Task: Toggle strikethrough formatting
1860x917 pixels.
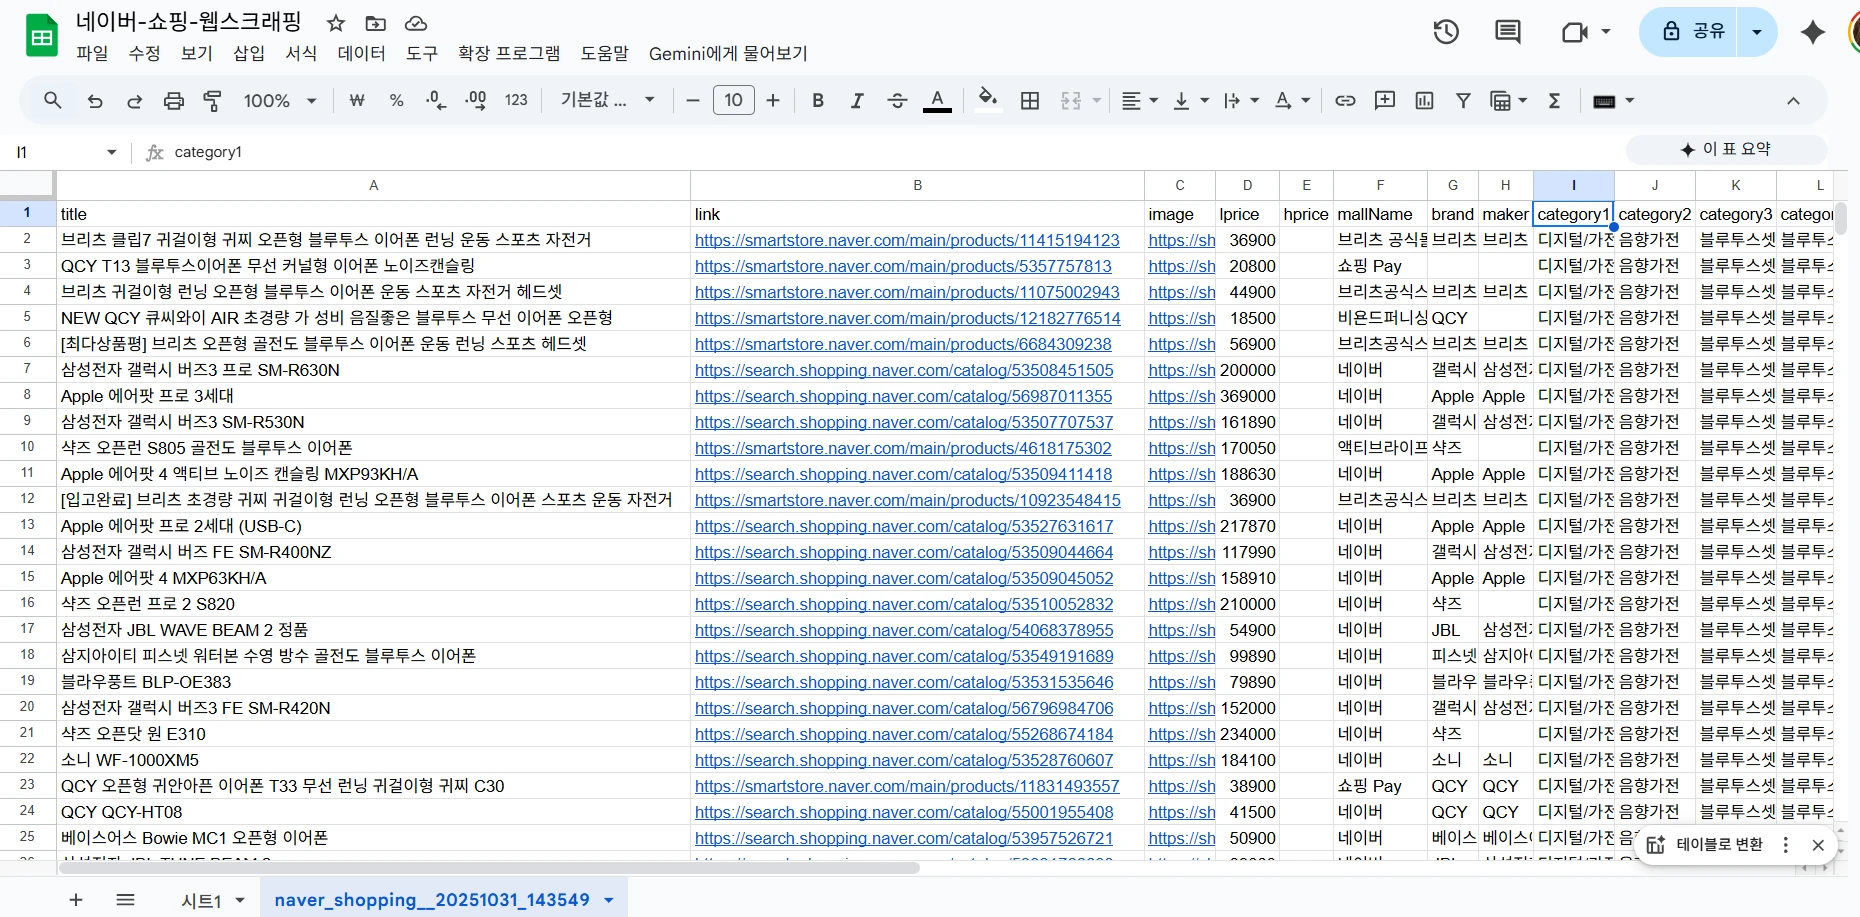Action: [897, 101]
